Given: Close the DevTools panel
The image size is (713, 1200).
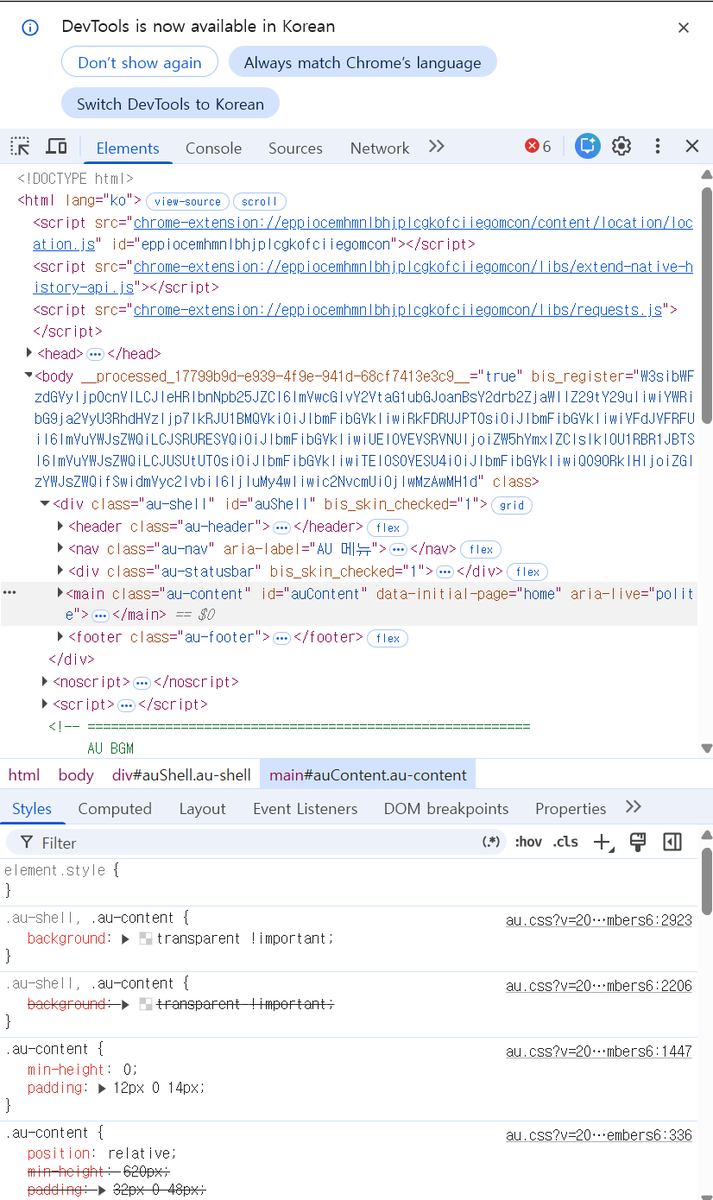Looking at the screenshot, I should click(x=692, y=146).
